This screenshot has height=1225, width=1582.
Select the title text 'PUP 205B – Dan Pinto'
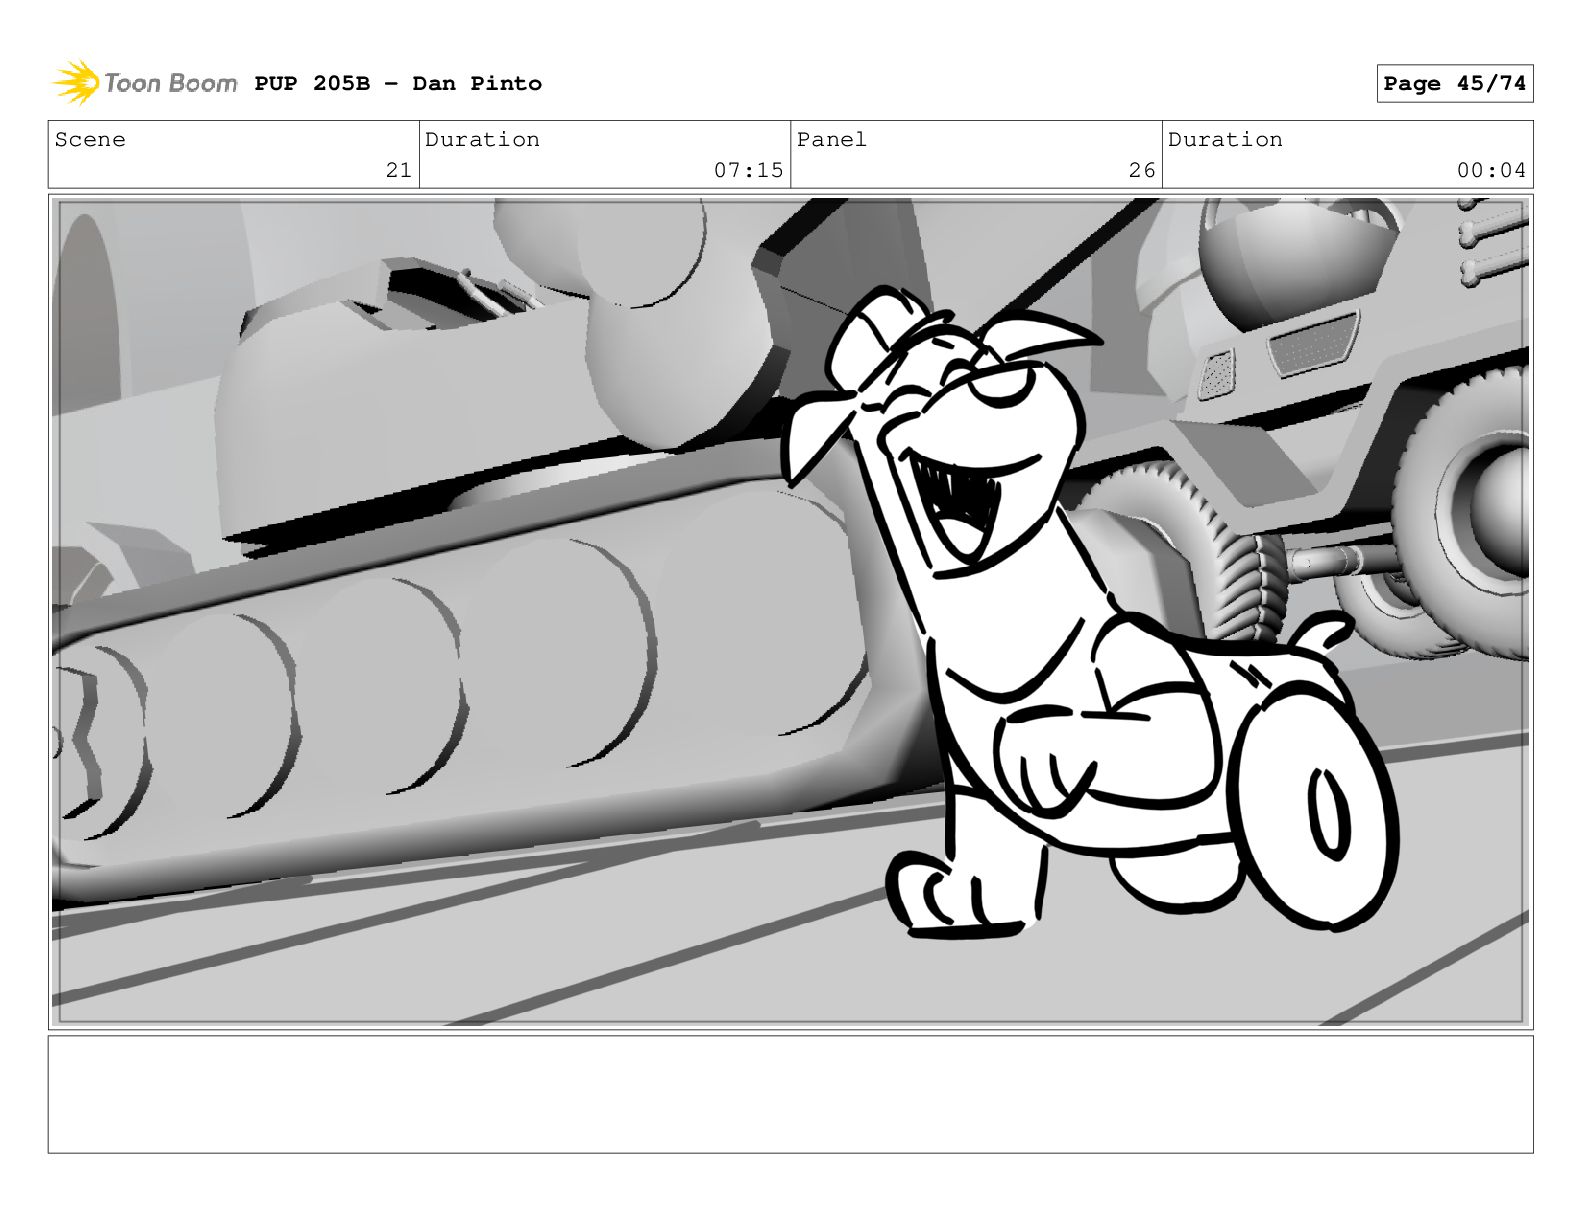(398, 84)
